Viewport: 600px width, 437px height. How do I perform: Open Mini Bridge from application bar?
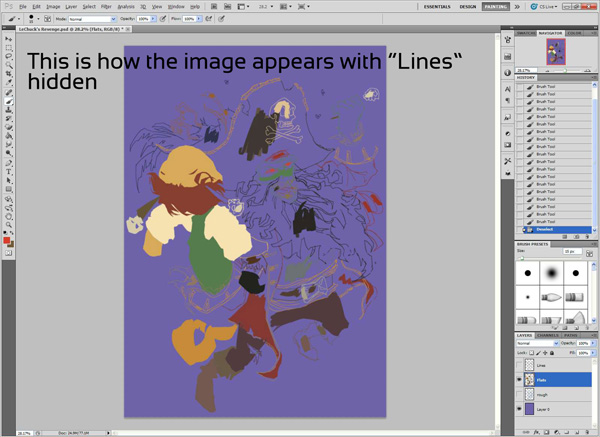tap(227, 7)
